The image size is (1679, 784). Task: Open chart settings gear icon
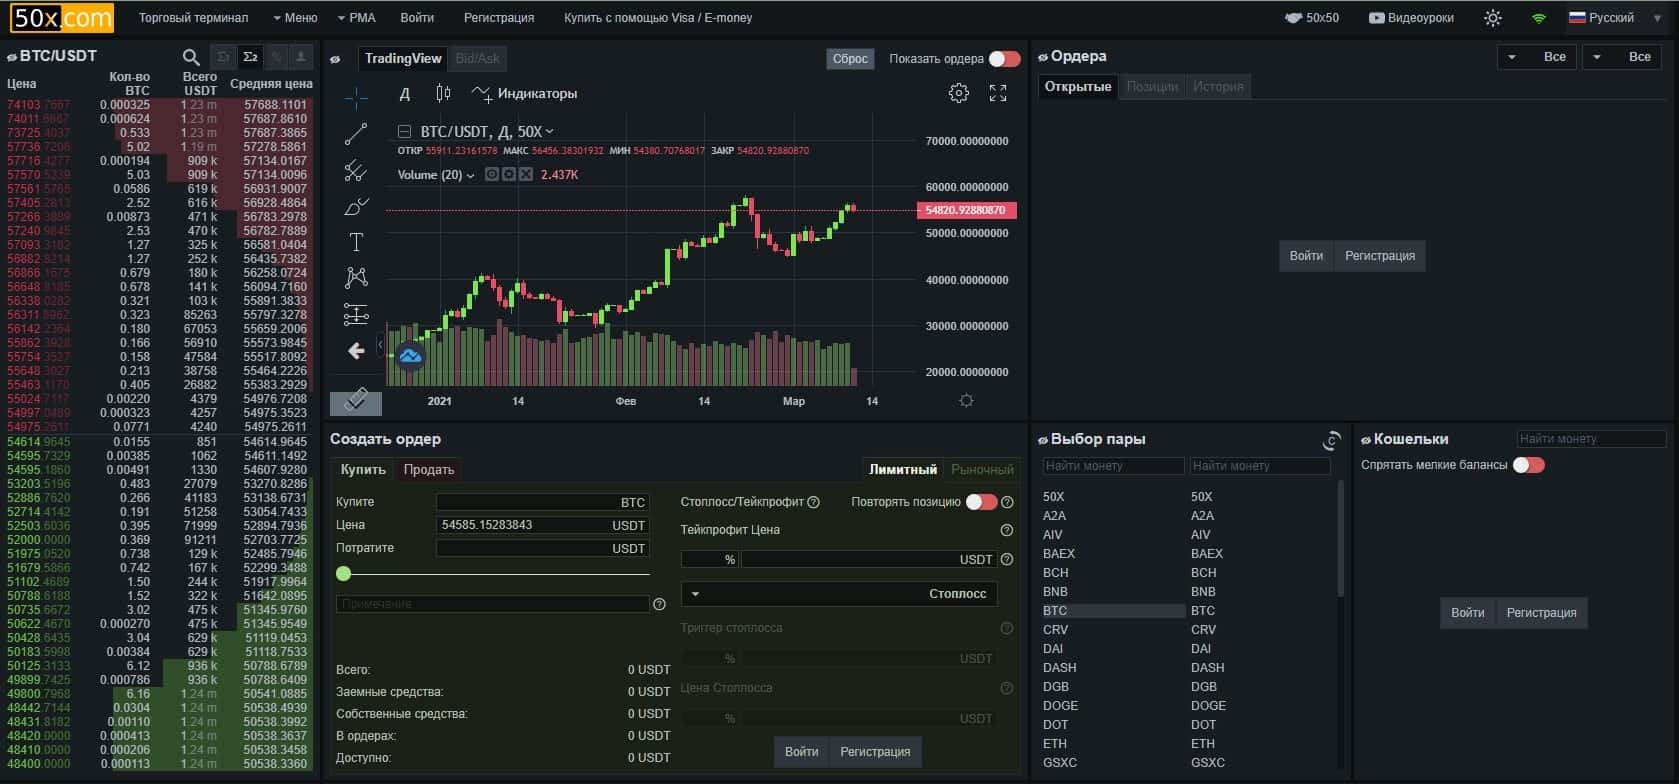click(958, 93)
